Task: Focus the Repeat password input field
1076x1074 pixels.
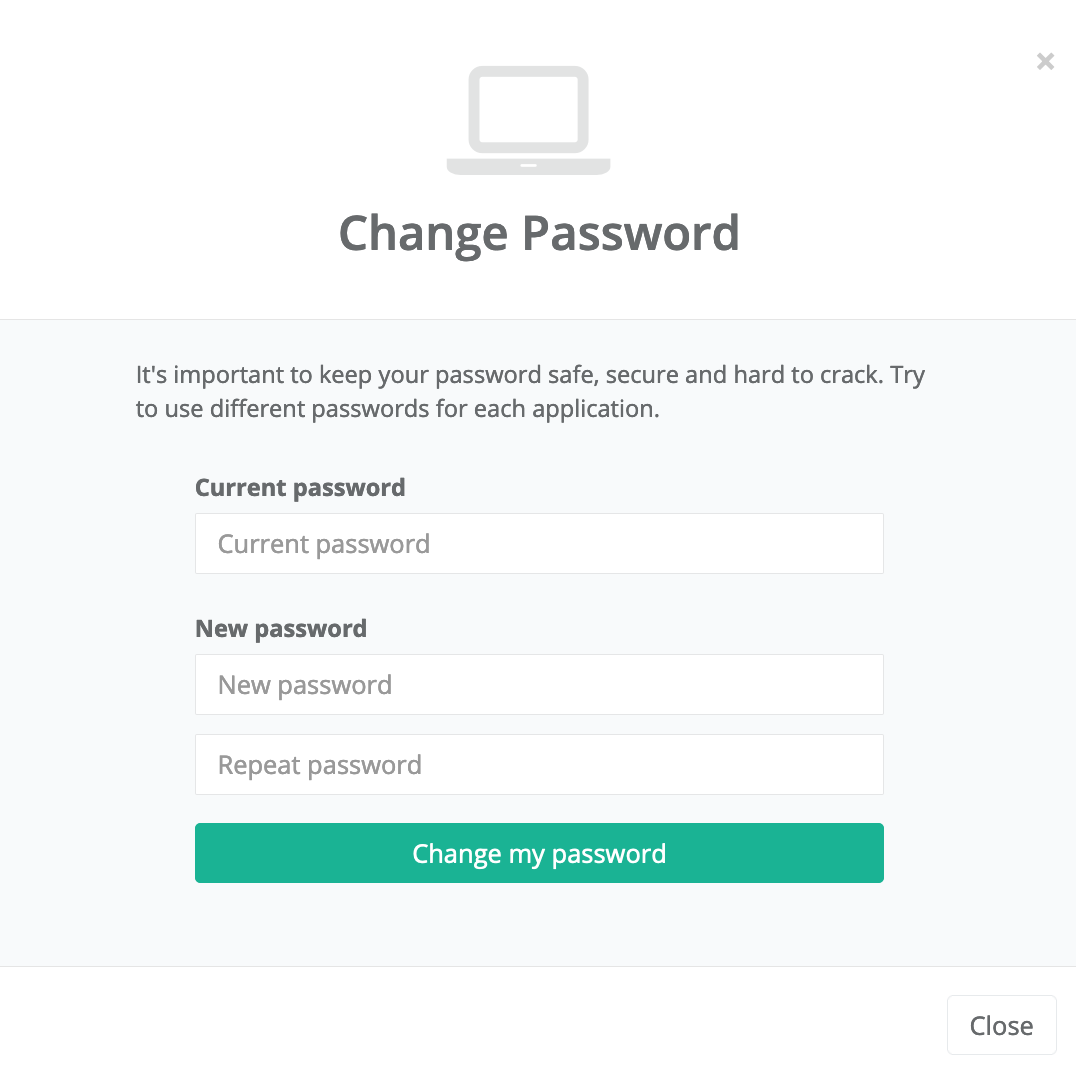Action: point(539,765)
